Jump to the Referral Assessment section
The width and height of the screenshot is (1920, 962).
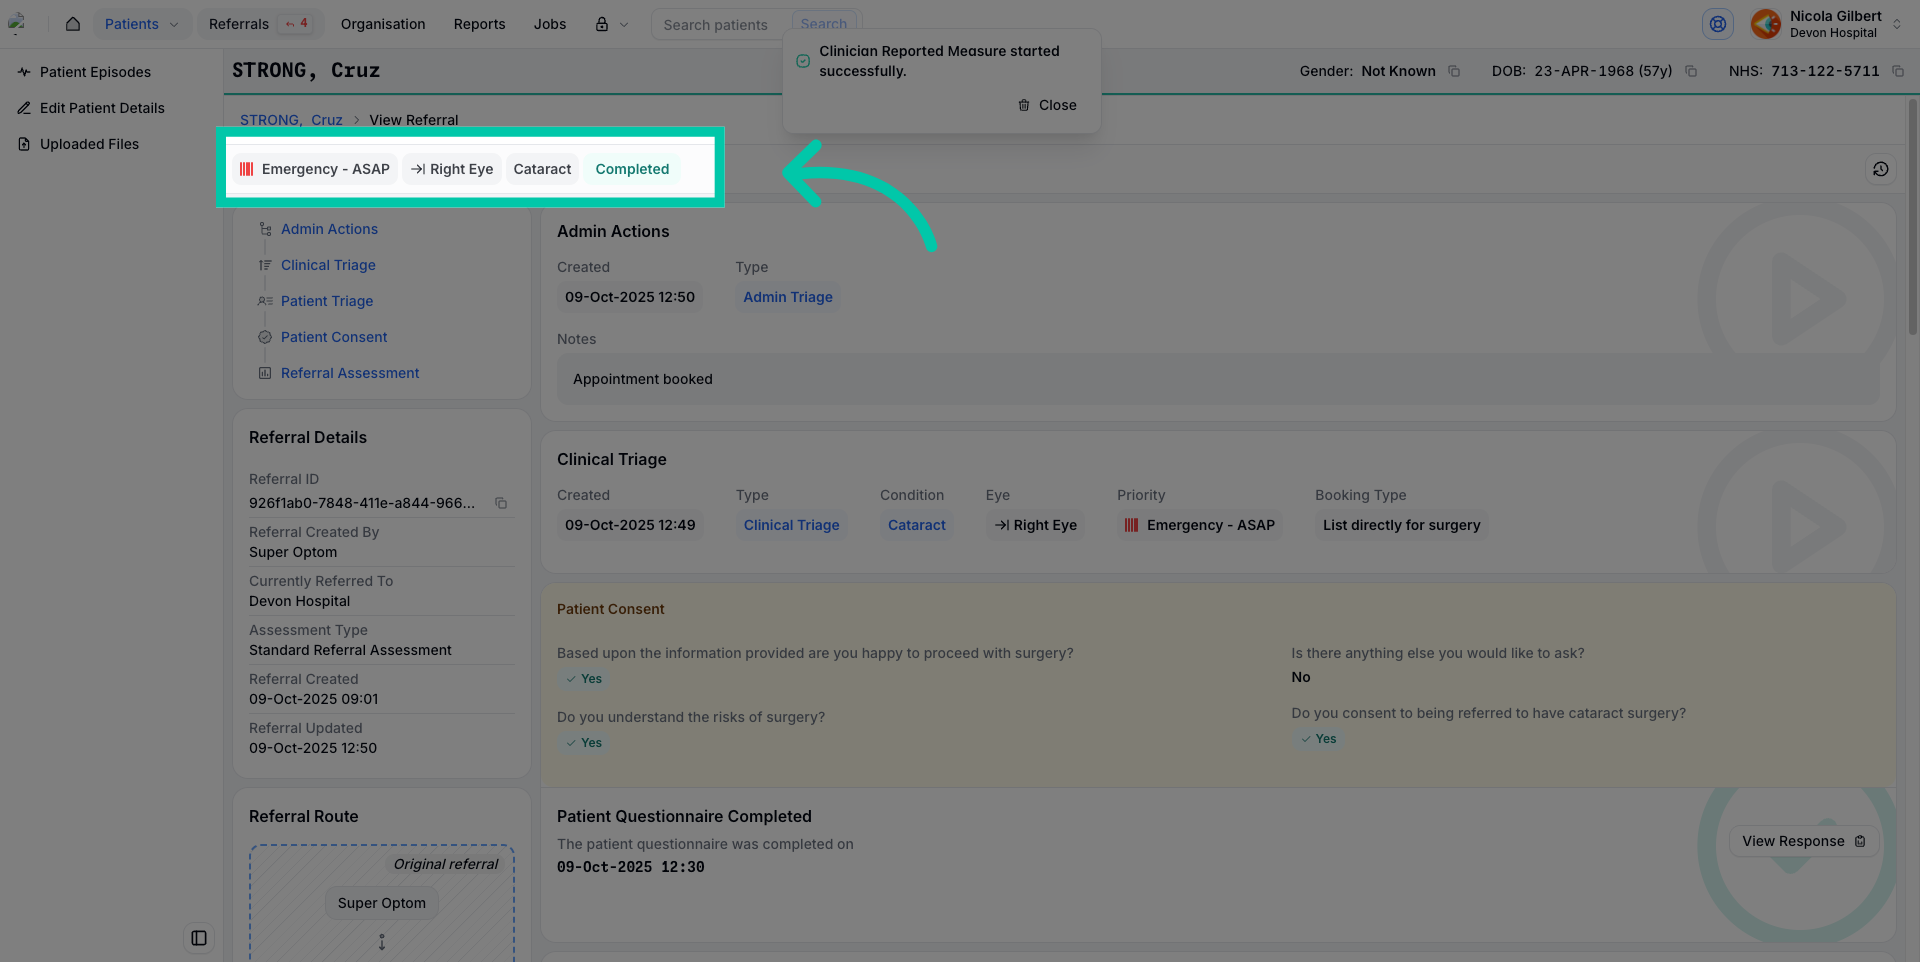click(x=350, y=373)
